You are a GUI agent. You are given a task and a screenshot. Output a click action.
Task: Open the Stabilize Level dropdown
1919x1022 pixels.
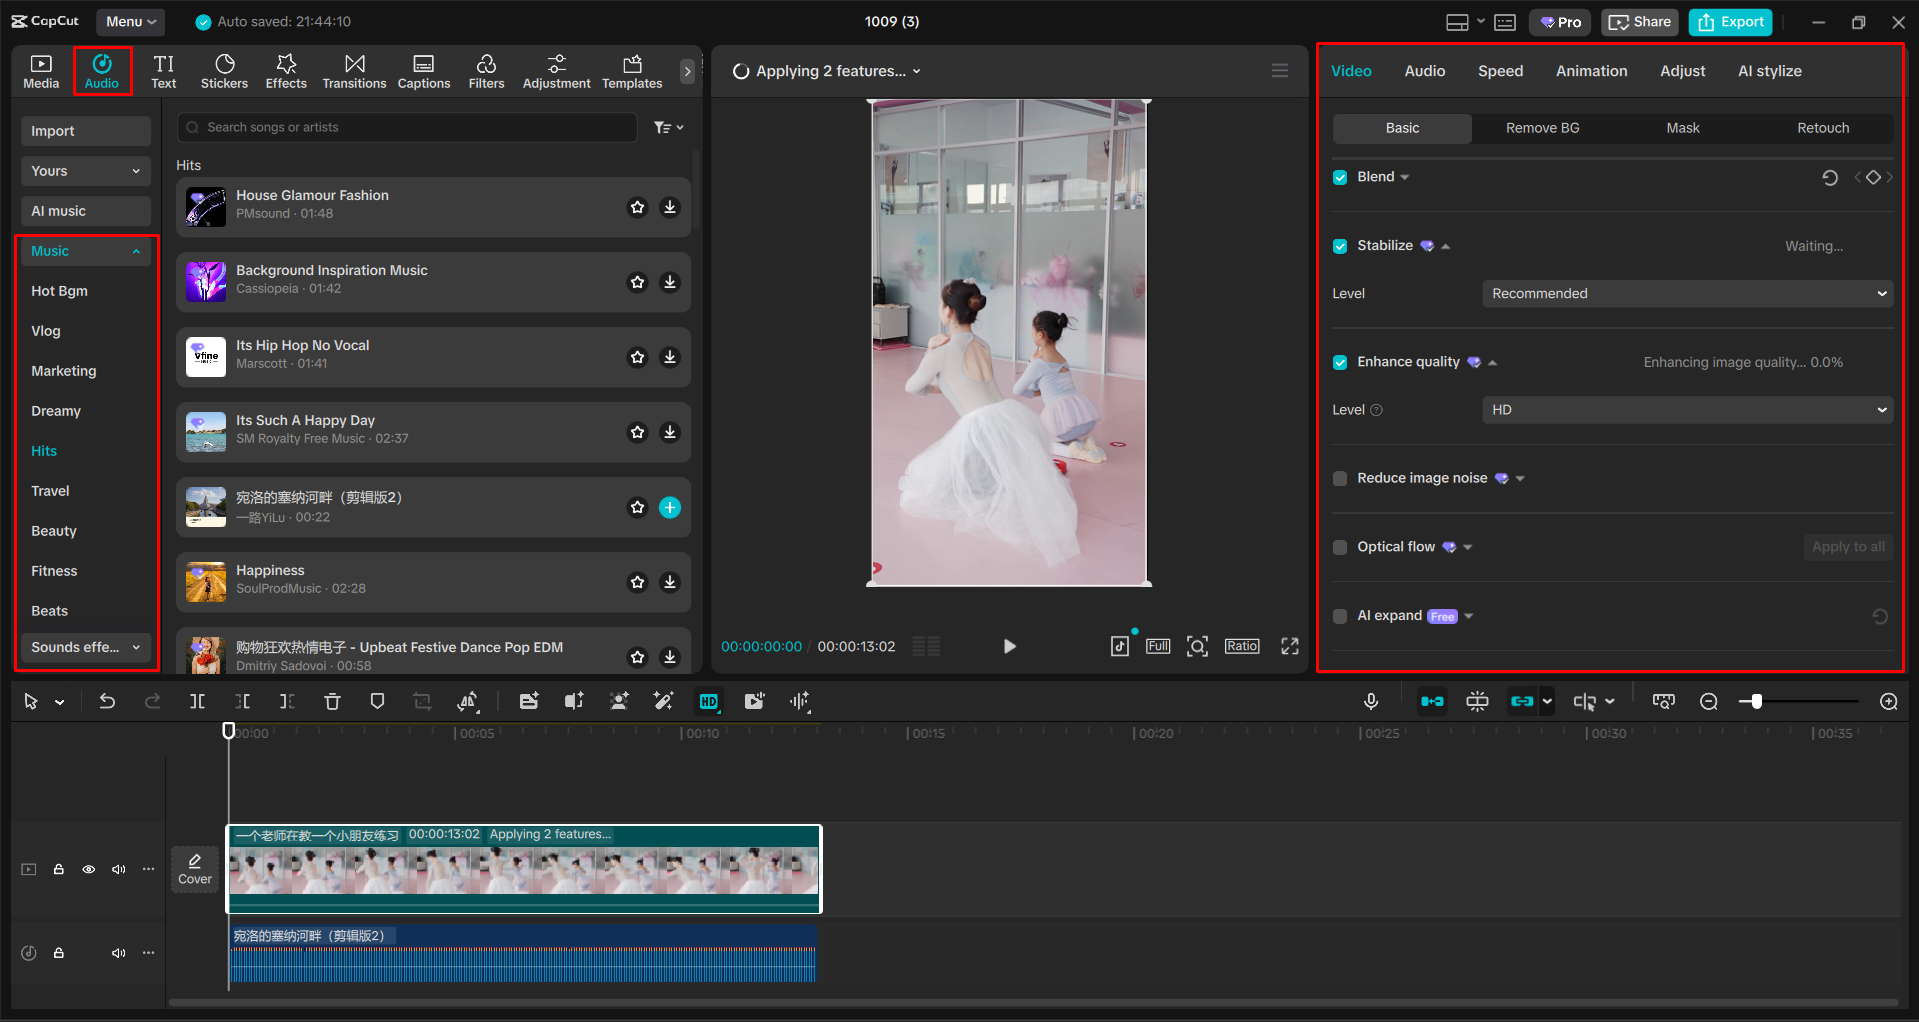[1685, 293]
